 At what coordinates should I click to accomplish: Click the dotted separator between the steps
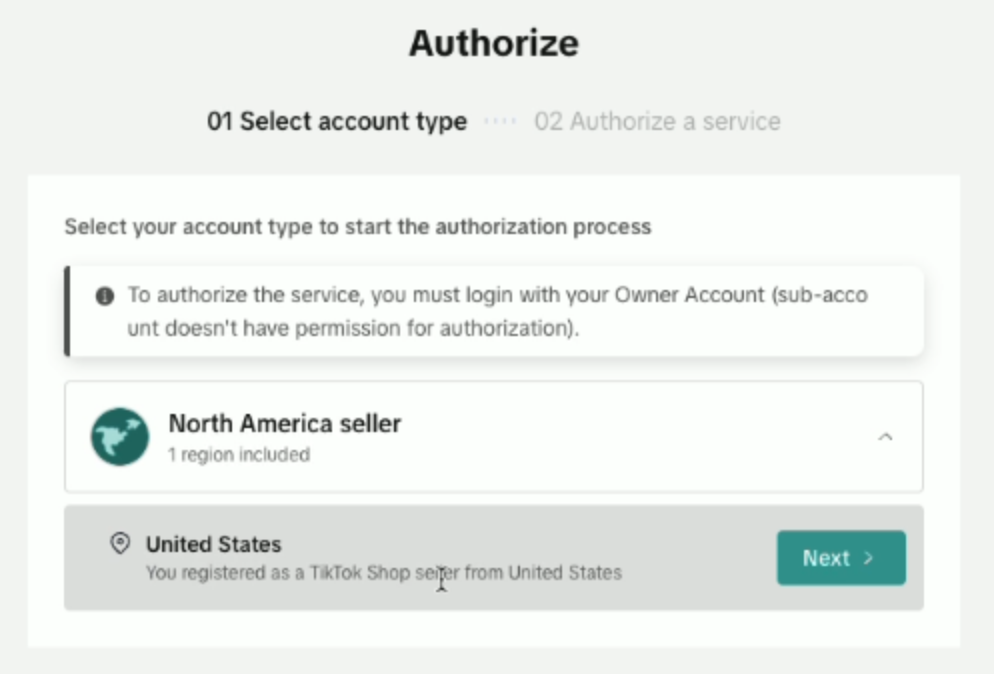(500, 122)
